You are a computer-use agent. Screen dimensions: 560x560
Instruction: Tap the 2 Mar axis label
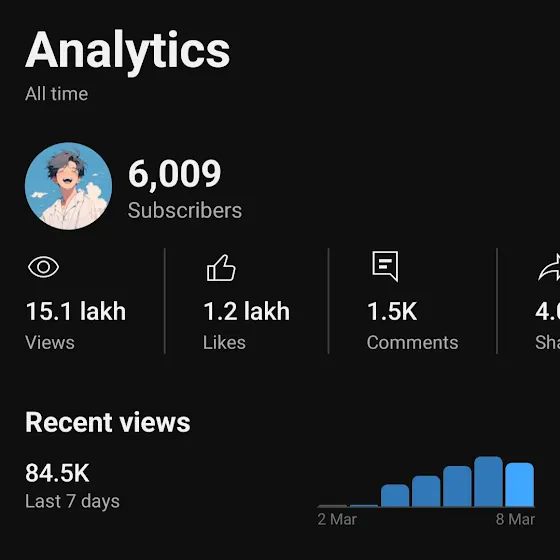pos(337,519)
